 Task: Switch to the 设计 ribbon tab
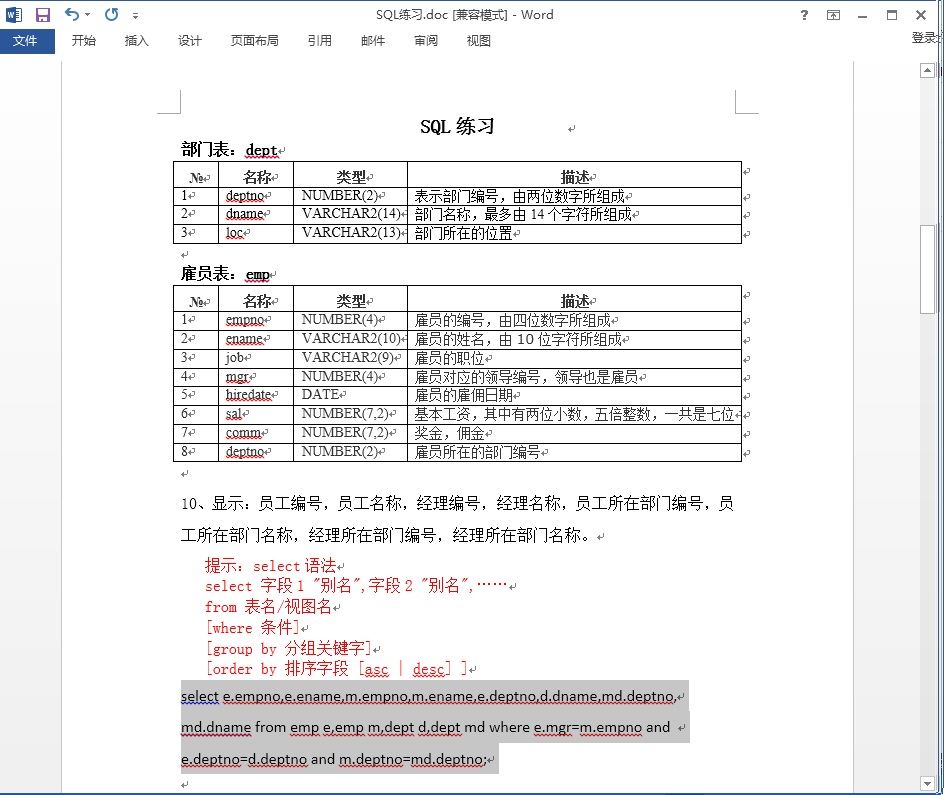(189, 40)
